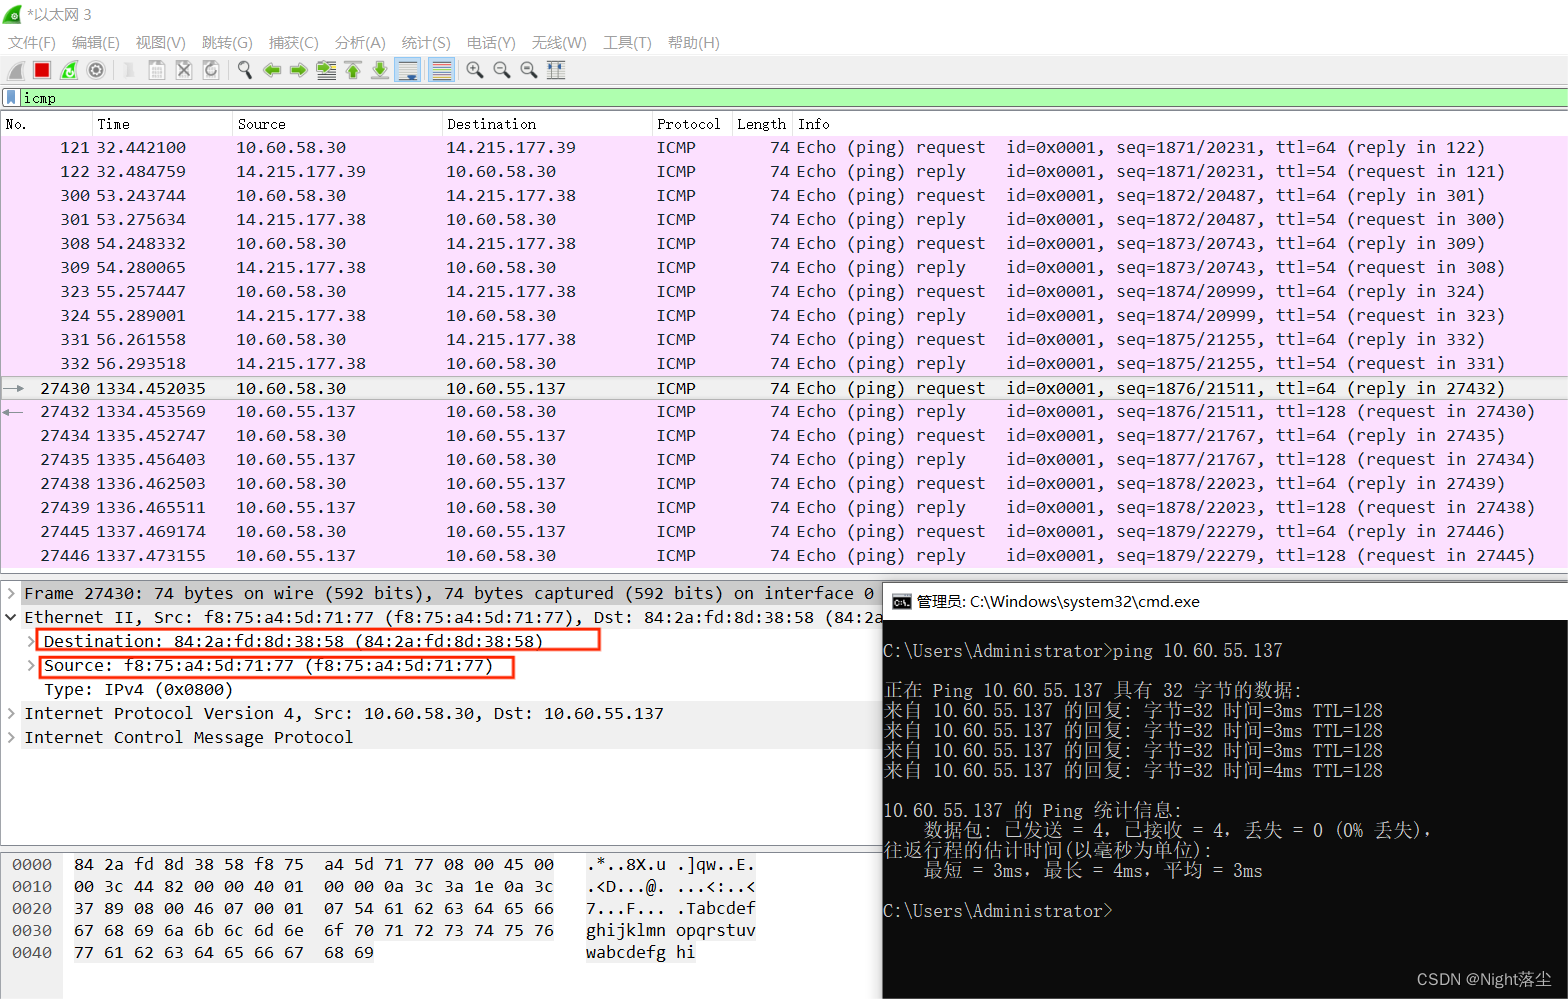Expand Internet Protocol Version 4 section
The image size is (1568, 999).
(11, 714)
